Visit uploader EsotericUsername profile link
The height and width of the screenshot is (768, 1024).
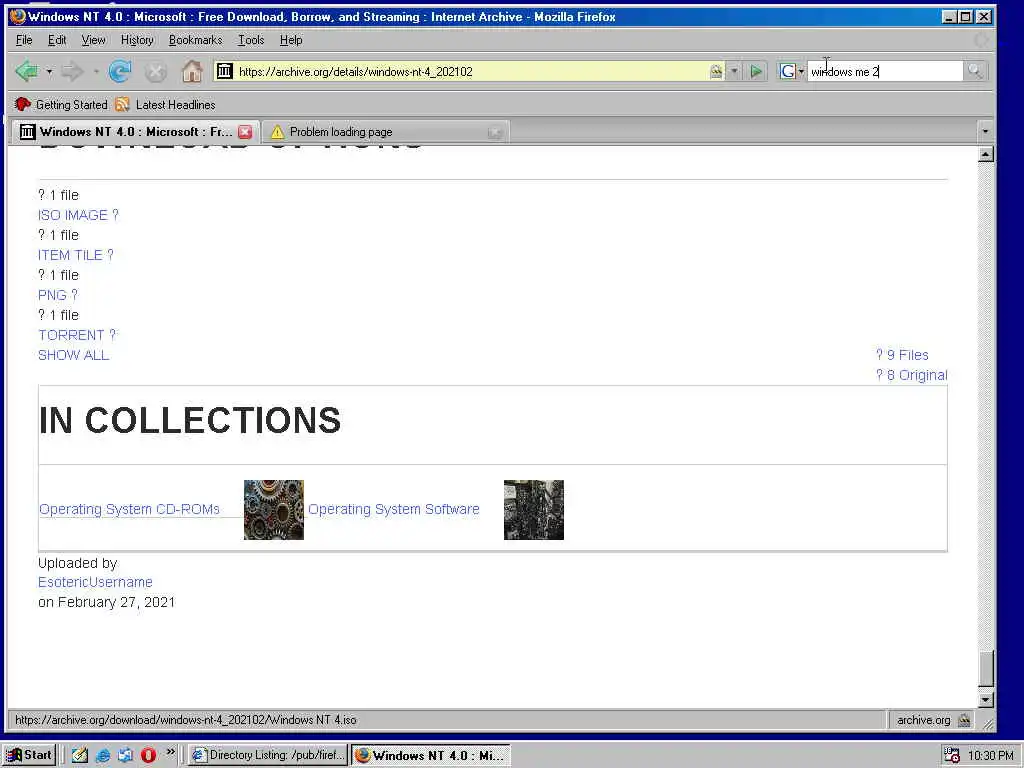pyautogui.click(x=95, y=582)
